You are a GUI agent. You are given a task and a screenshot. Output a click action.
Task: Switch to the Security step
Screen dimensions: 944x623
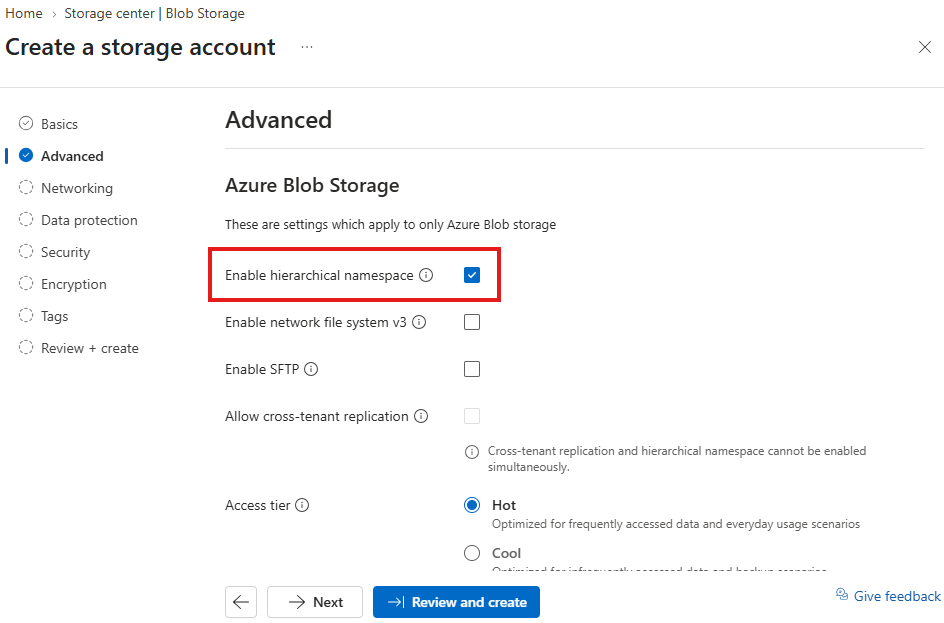click(x=54, y=252)
